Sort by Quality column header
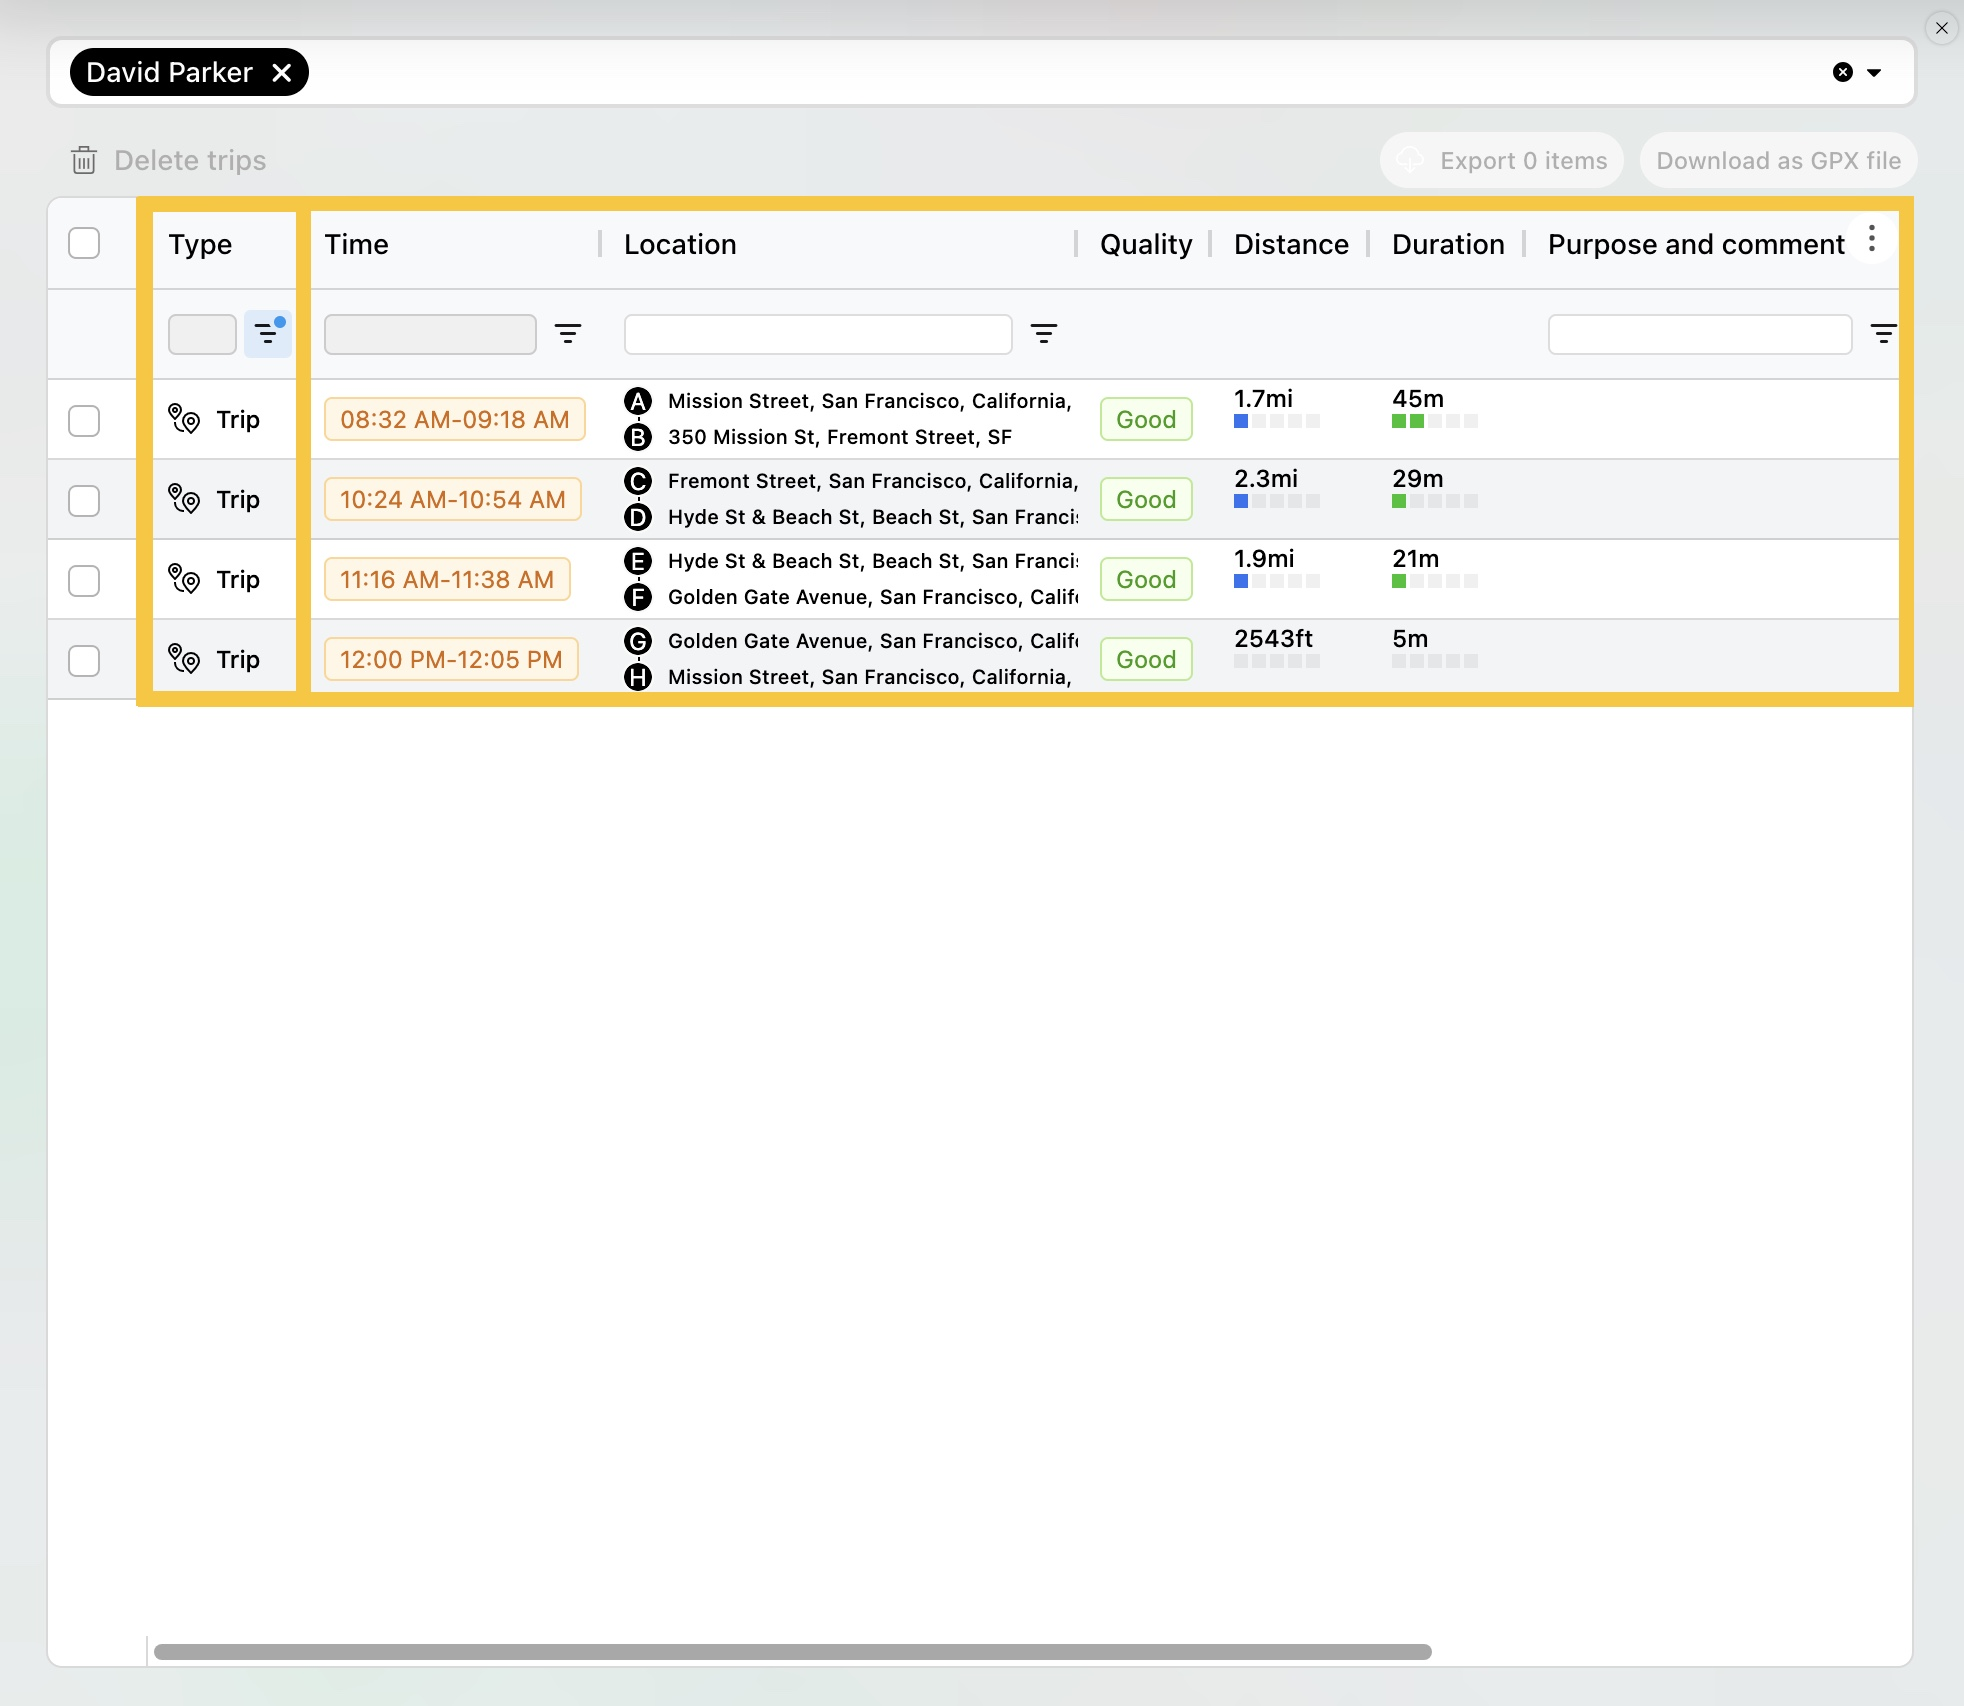 (x=1146, y=244)
